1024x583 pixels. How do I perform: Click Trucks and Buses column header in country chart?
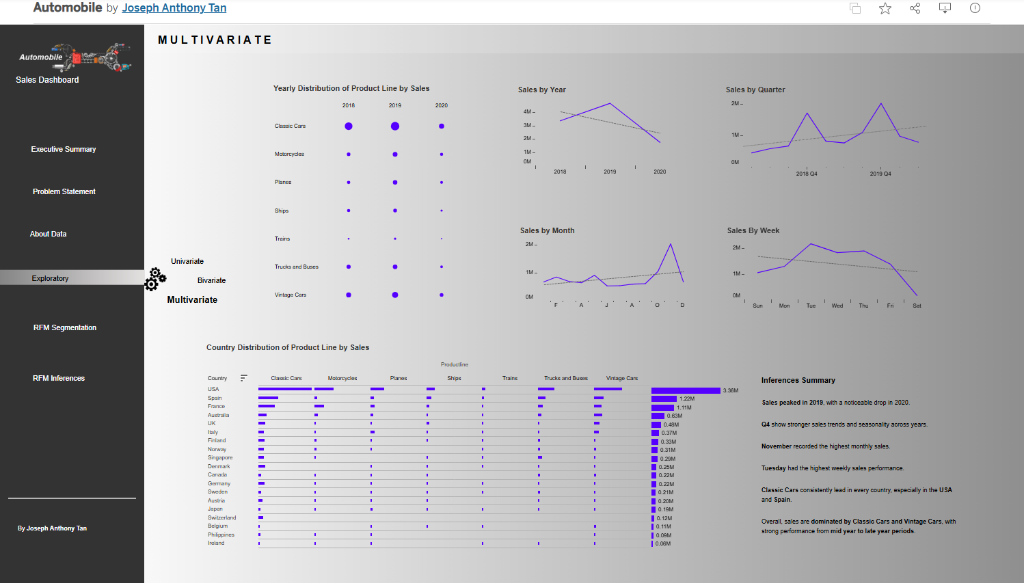566,379
